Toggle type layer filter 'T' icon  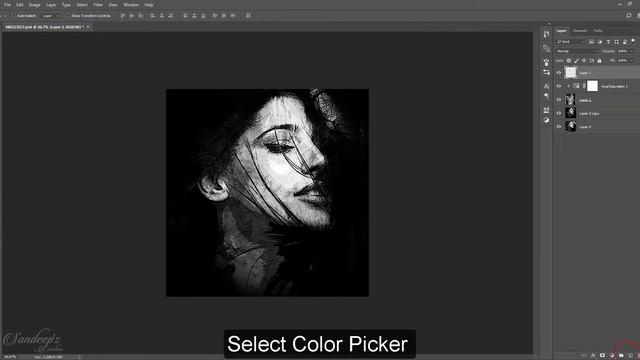(x=608, y=42)
